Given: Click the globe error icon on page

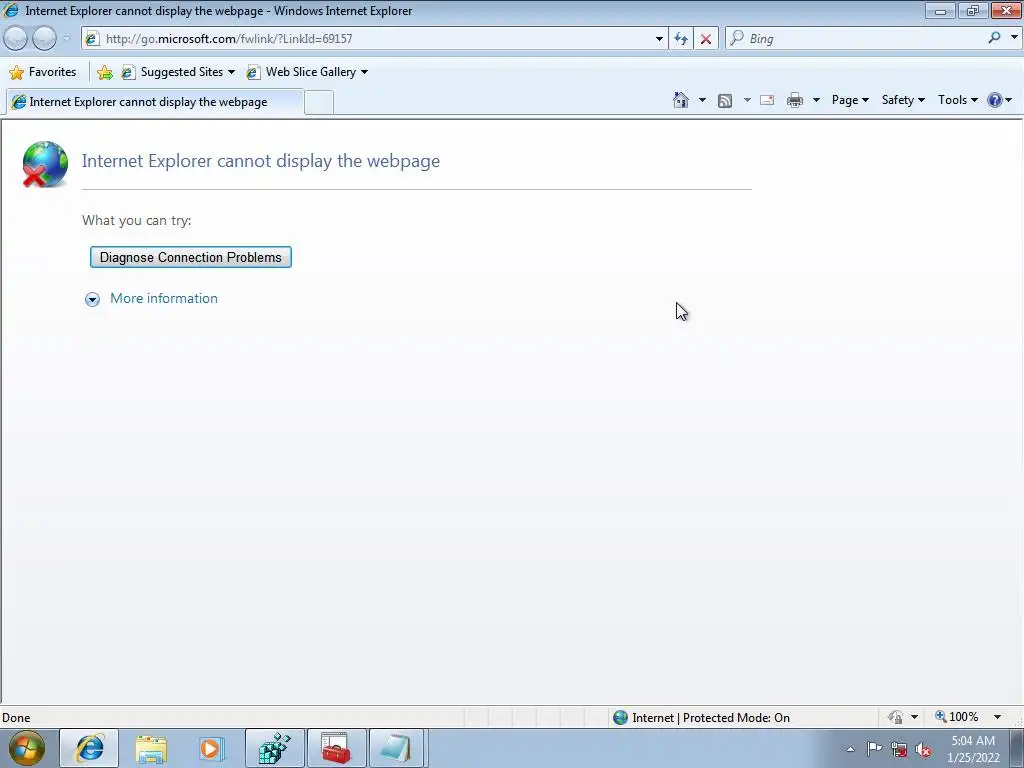Looking at the screenshot, I should tap(44, 164).
